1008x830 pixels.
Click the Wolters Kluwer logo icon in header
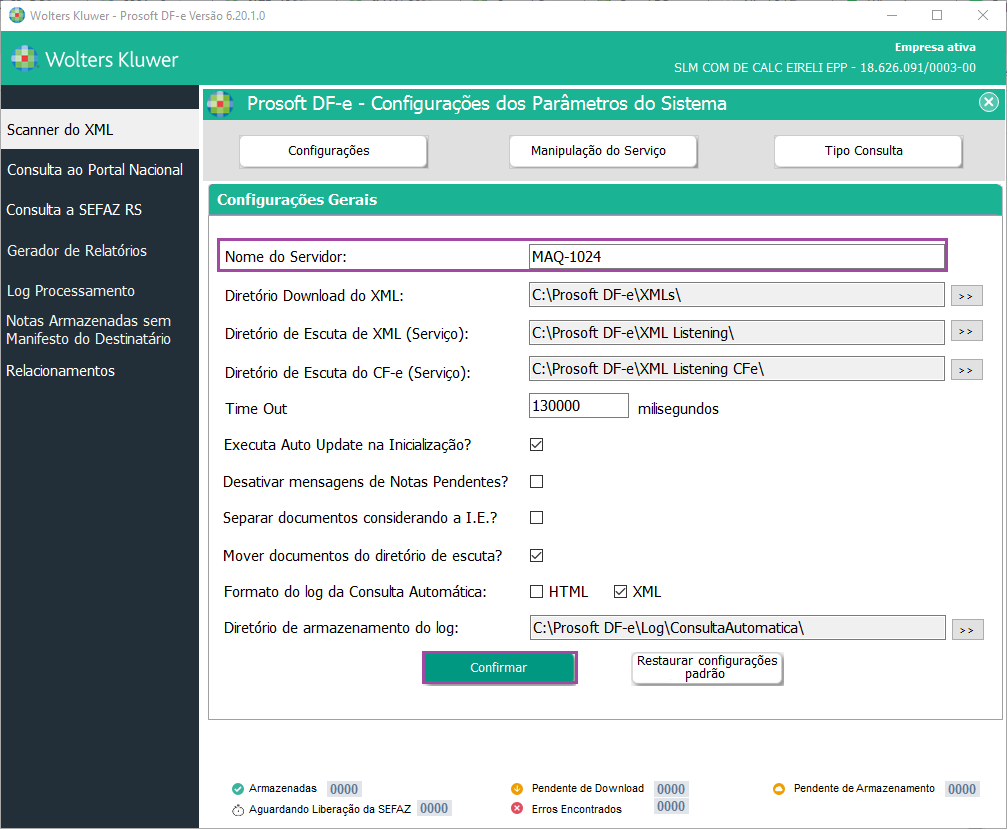[24, 59]
